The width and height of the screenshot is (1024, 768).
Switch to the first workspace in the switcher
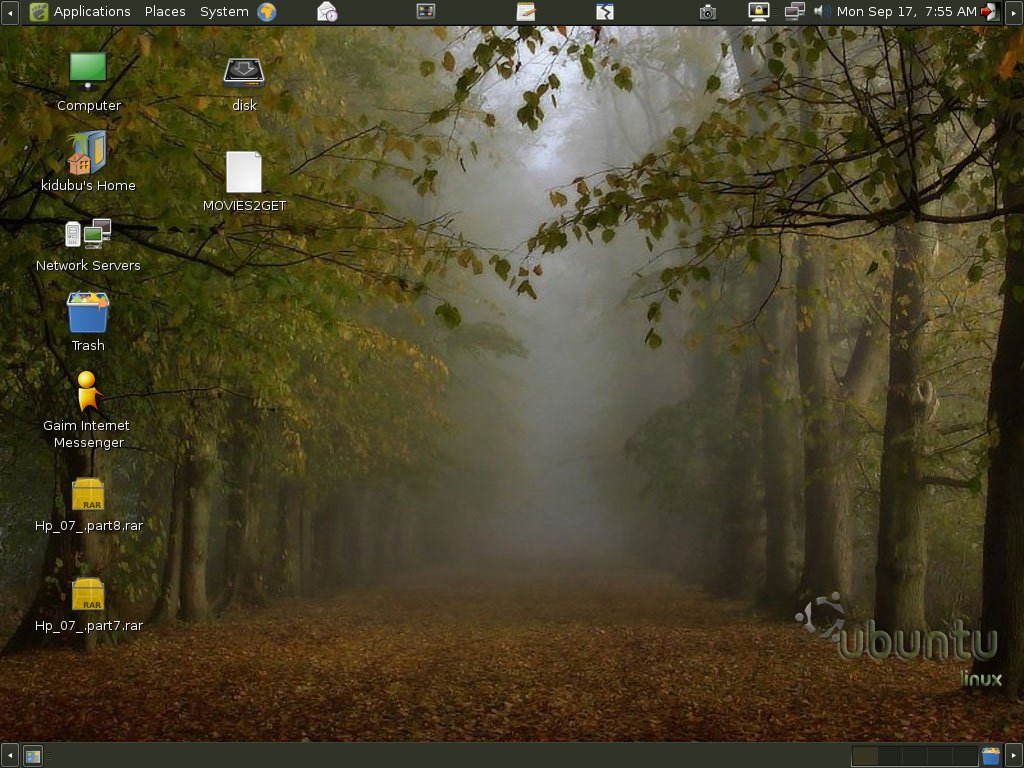tap(865, 756)
